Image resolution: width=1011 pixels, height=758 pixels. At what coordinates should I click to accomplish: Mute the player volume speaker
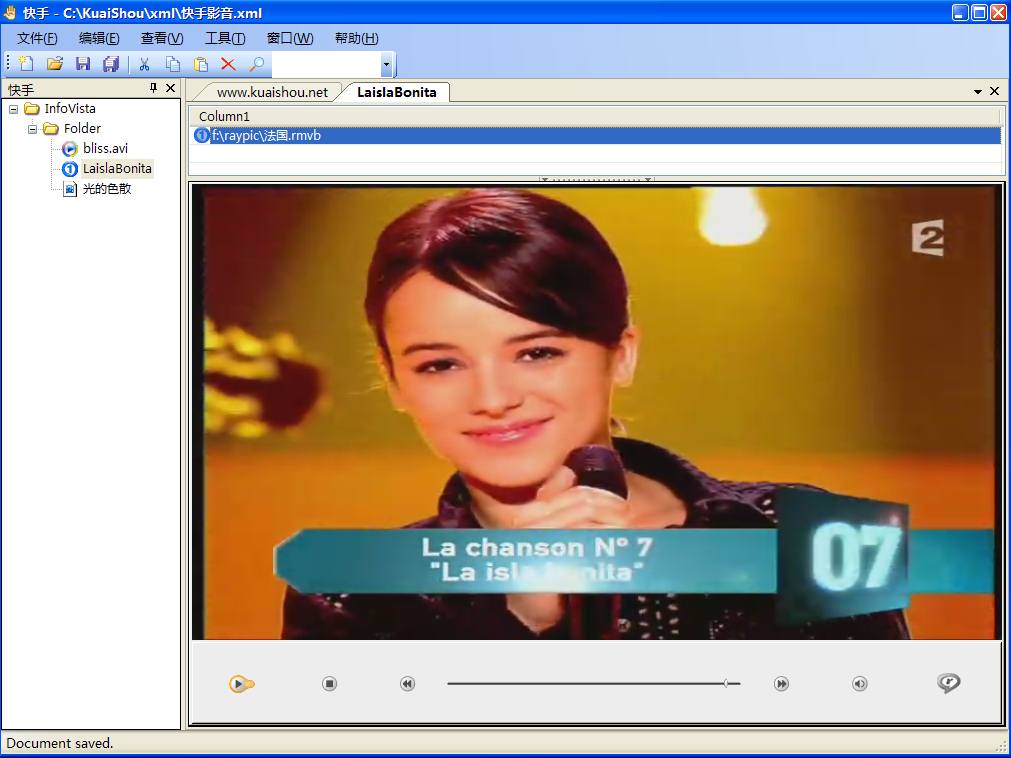(x=859, y=684)
